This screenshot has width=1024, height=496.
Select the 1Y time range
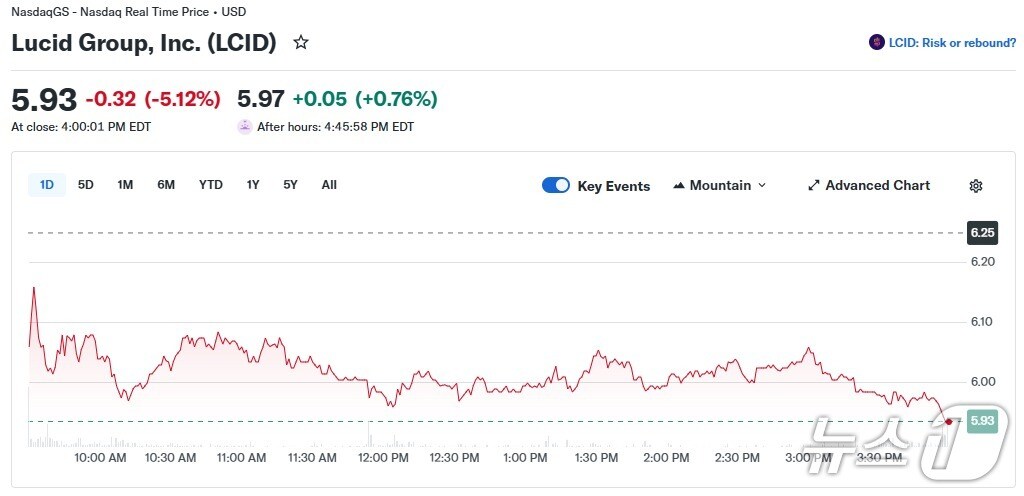click(x=253, y=184)
